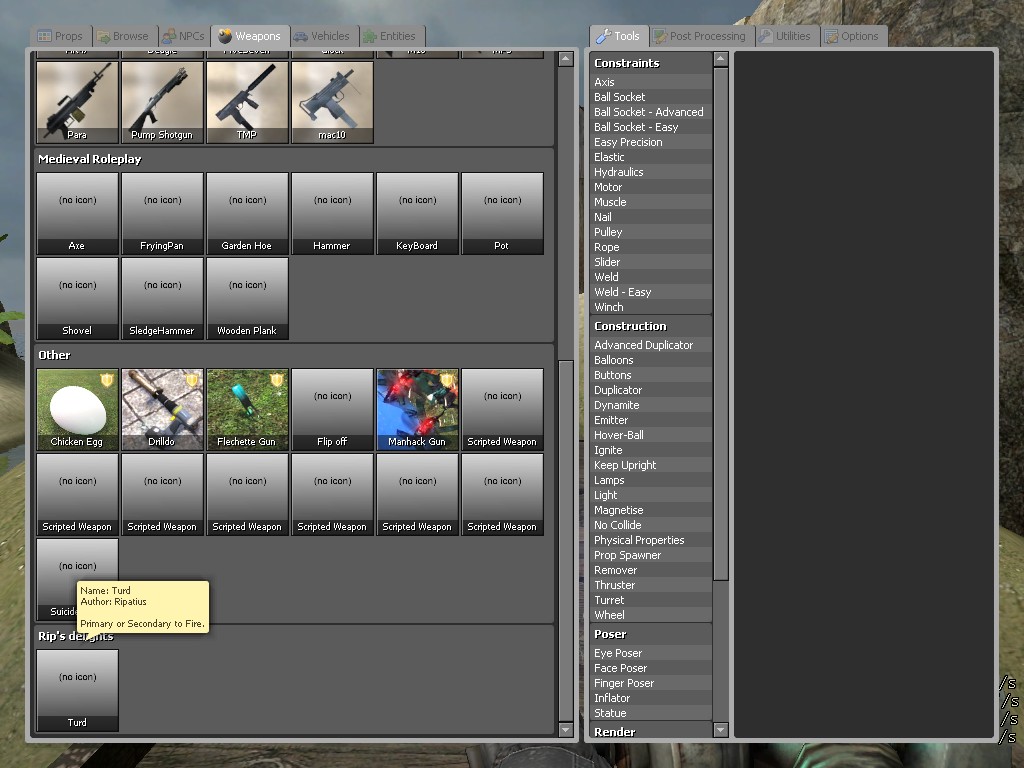Pick the Wooden Plank weapon
The height and width of the screenshot is (768, 1024).
click(247, 298)
